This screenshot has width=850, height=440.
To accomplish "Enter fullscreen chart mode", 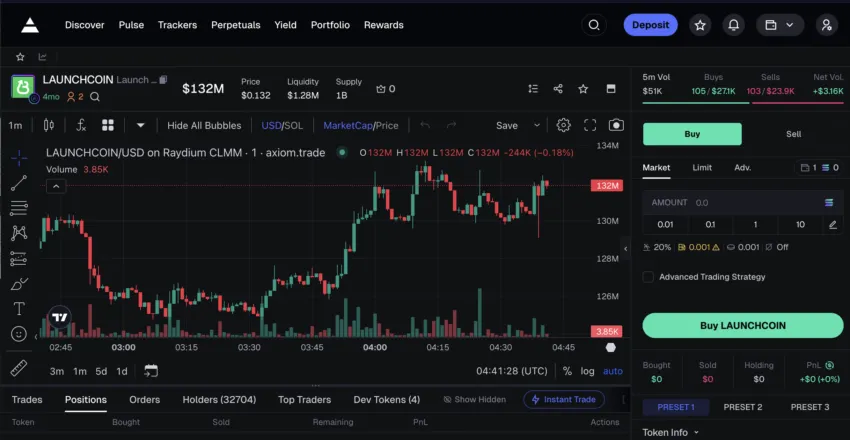I will (590, 125).
